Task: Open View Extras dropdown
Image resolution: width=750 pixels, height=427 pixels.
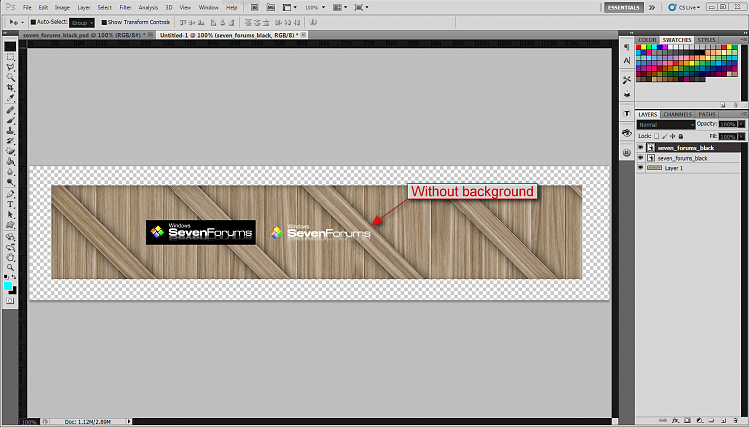Action: 289,7
